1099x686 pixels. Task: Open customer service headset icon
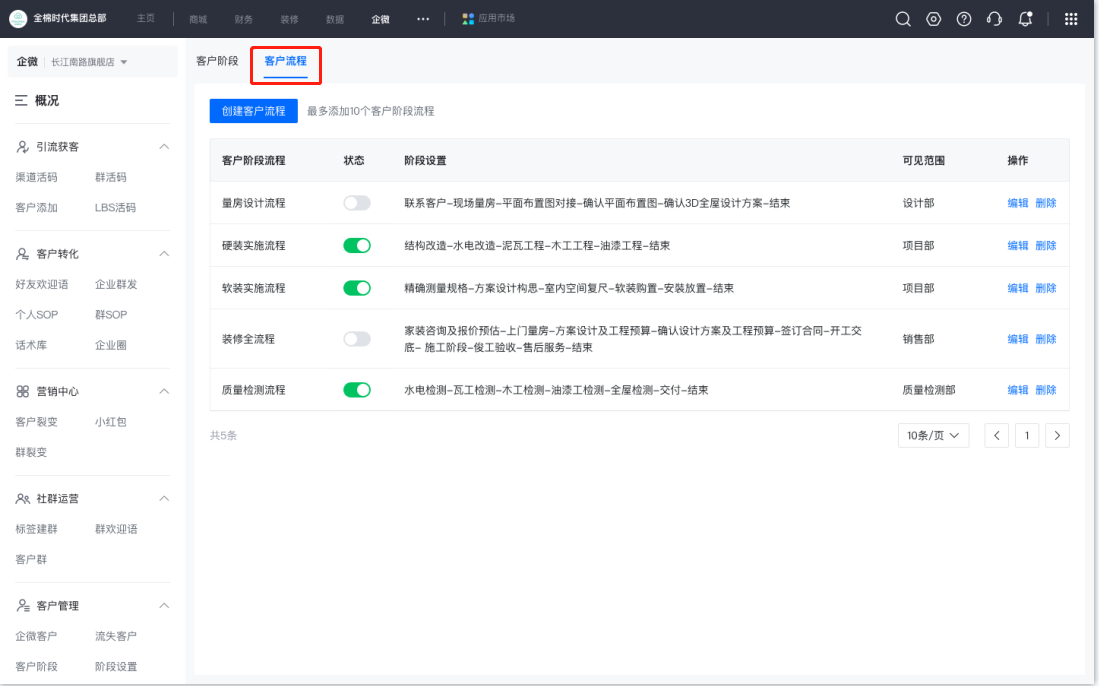[994, 19]
